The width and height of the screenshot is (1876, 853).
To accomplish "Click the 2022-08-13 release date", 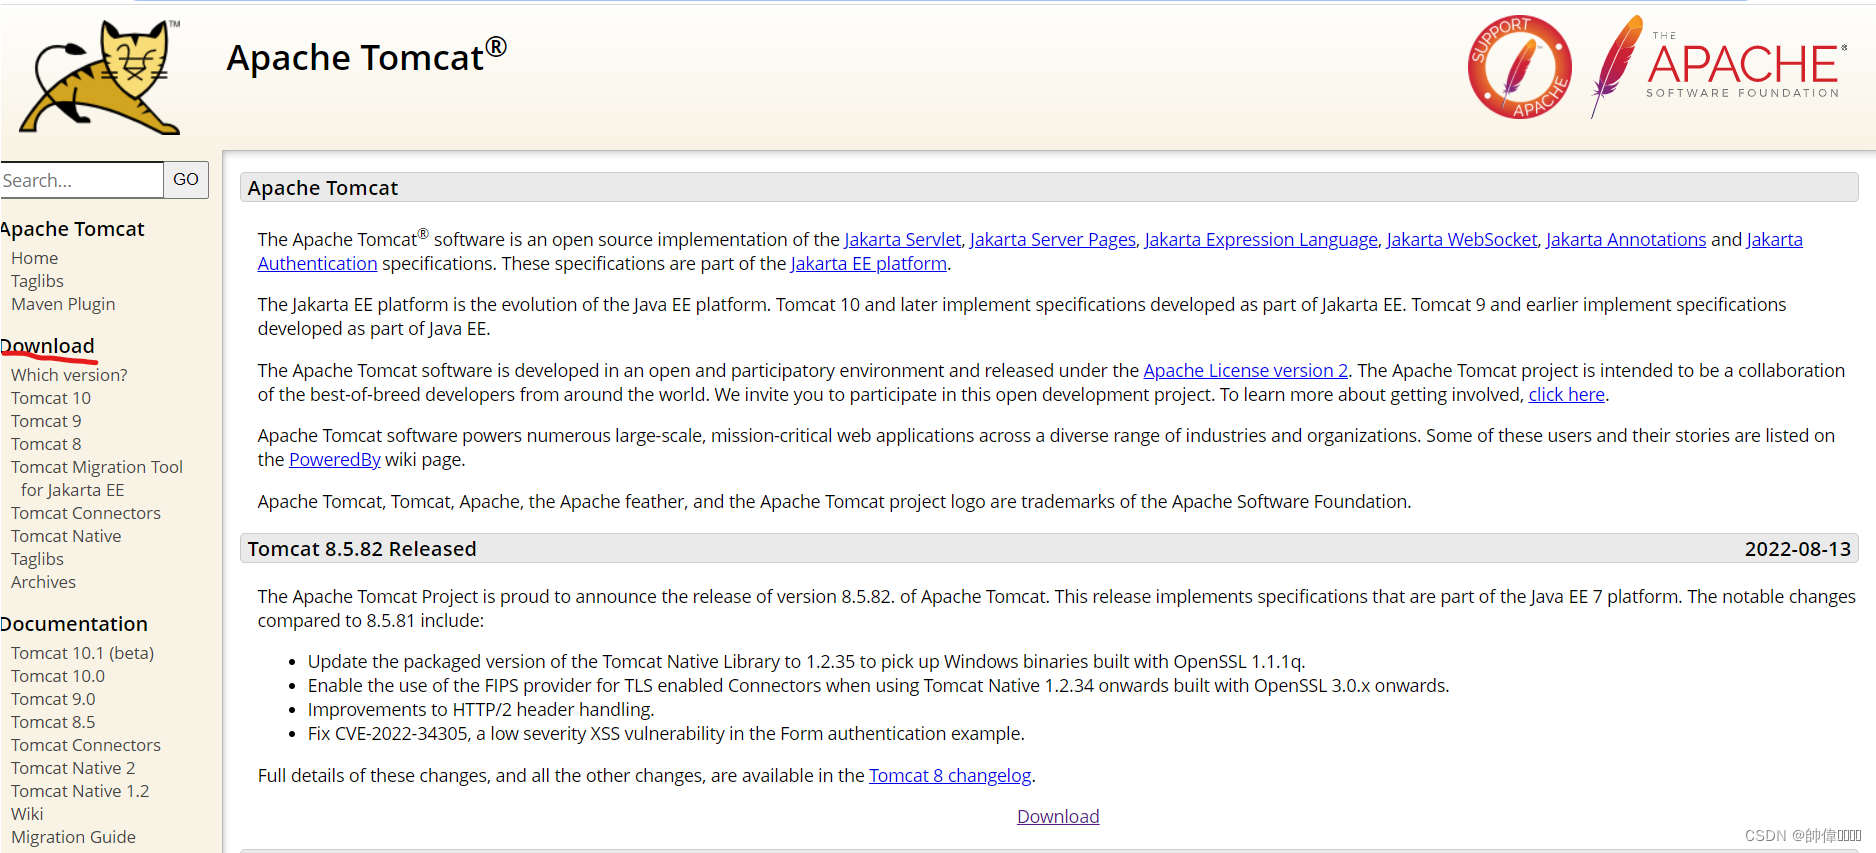I will [1798, 549].
